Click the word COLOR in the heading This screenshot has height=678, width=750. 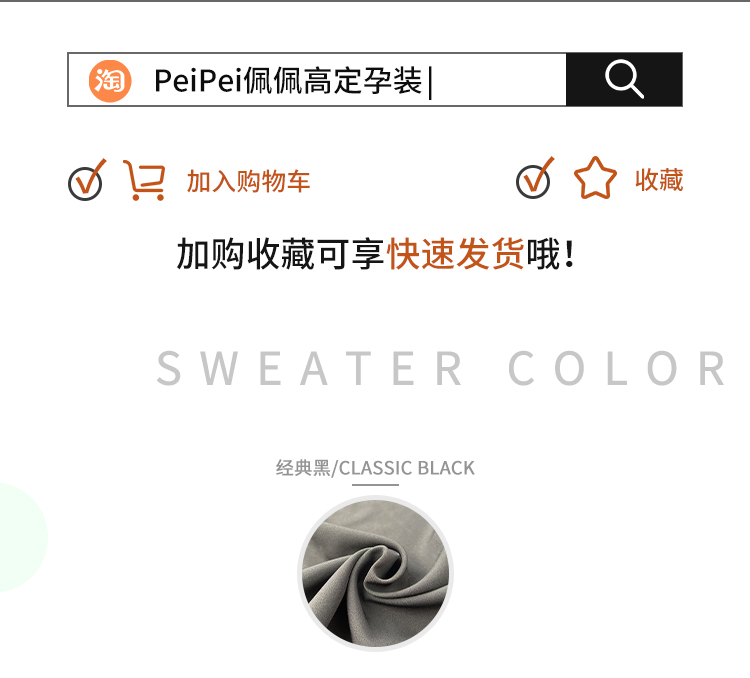tap(617, 368)
